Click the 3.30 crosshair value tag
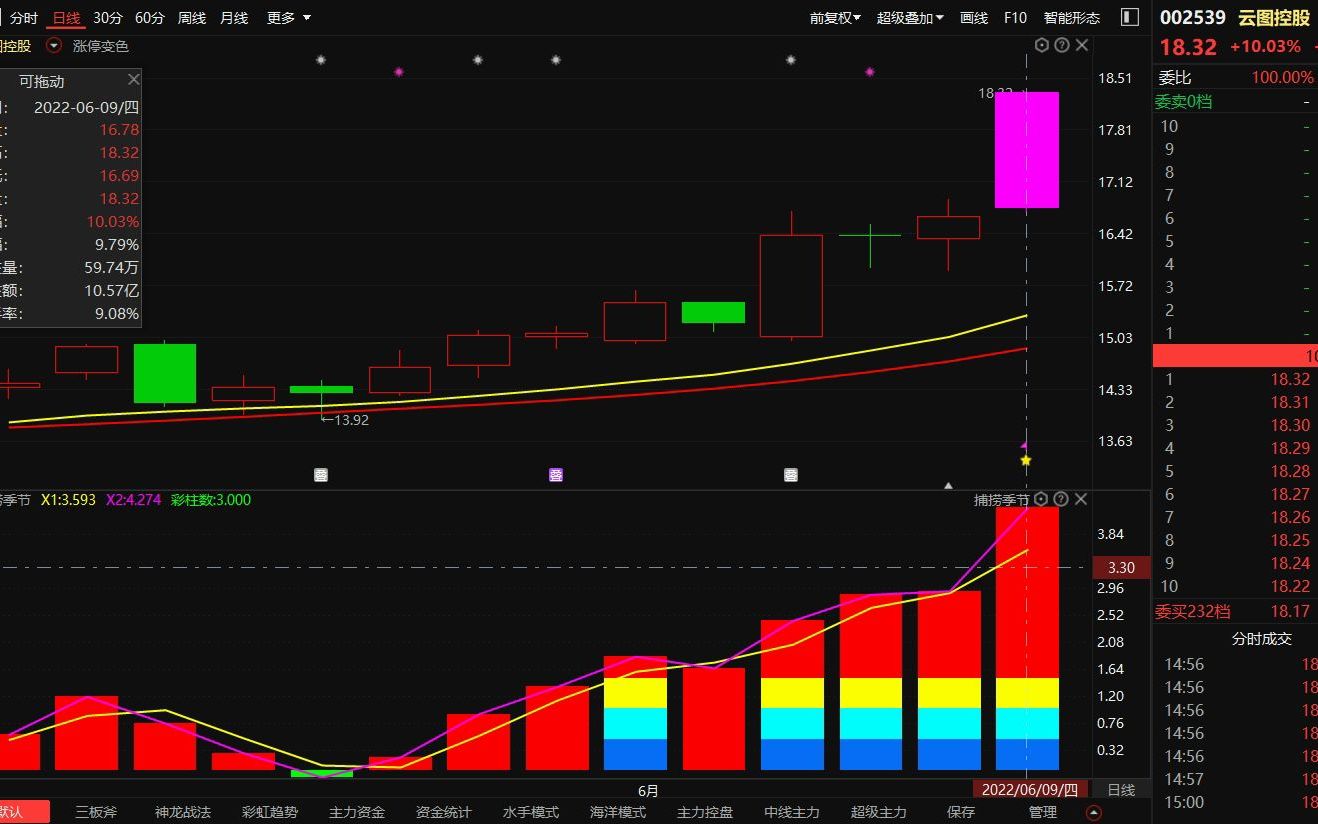This screenshot has width=1318, height=824. (1121, 567)
